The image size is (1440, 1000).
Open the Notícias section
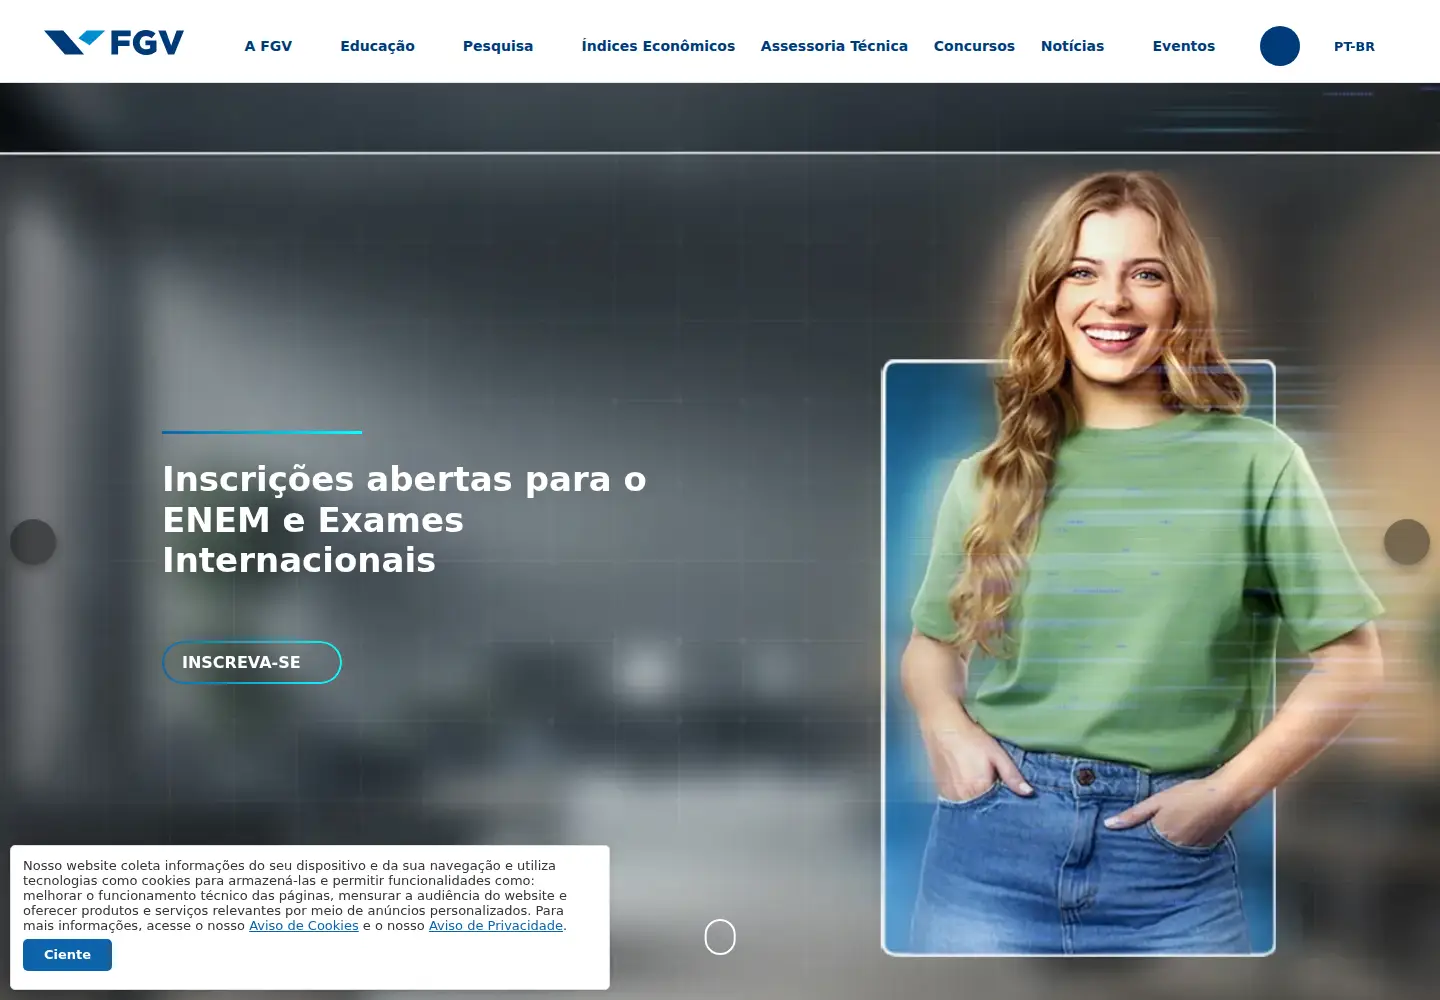(1072, 46)
